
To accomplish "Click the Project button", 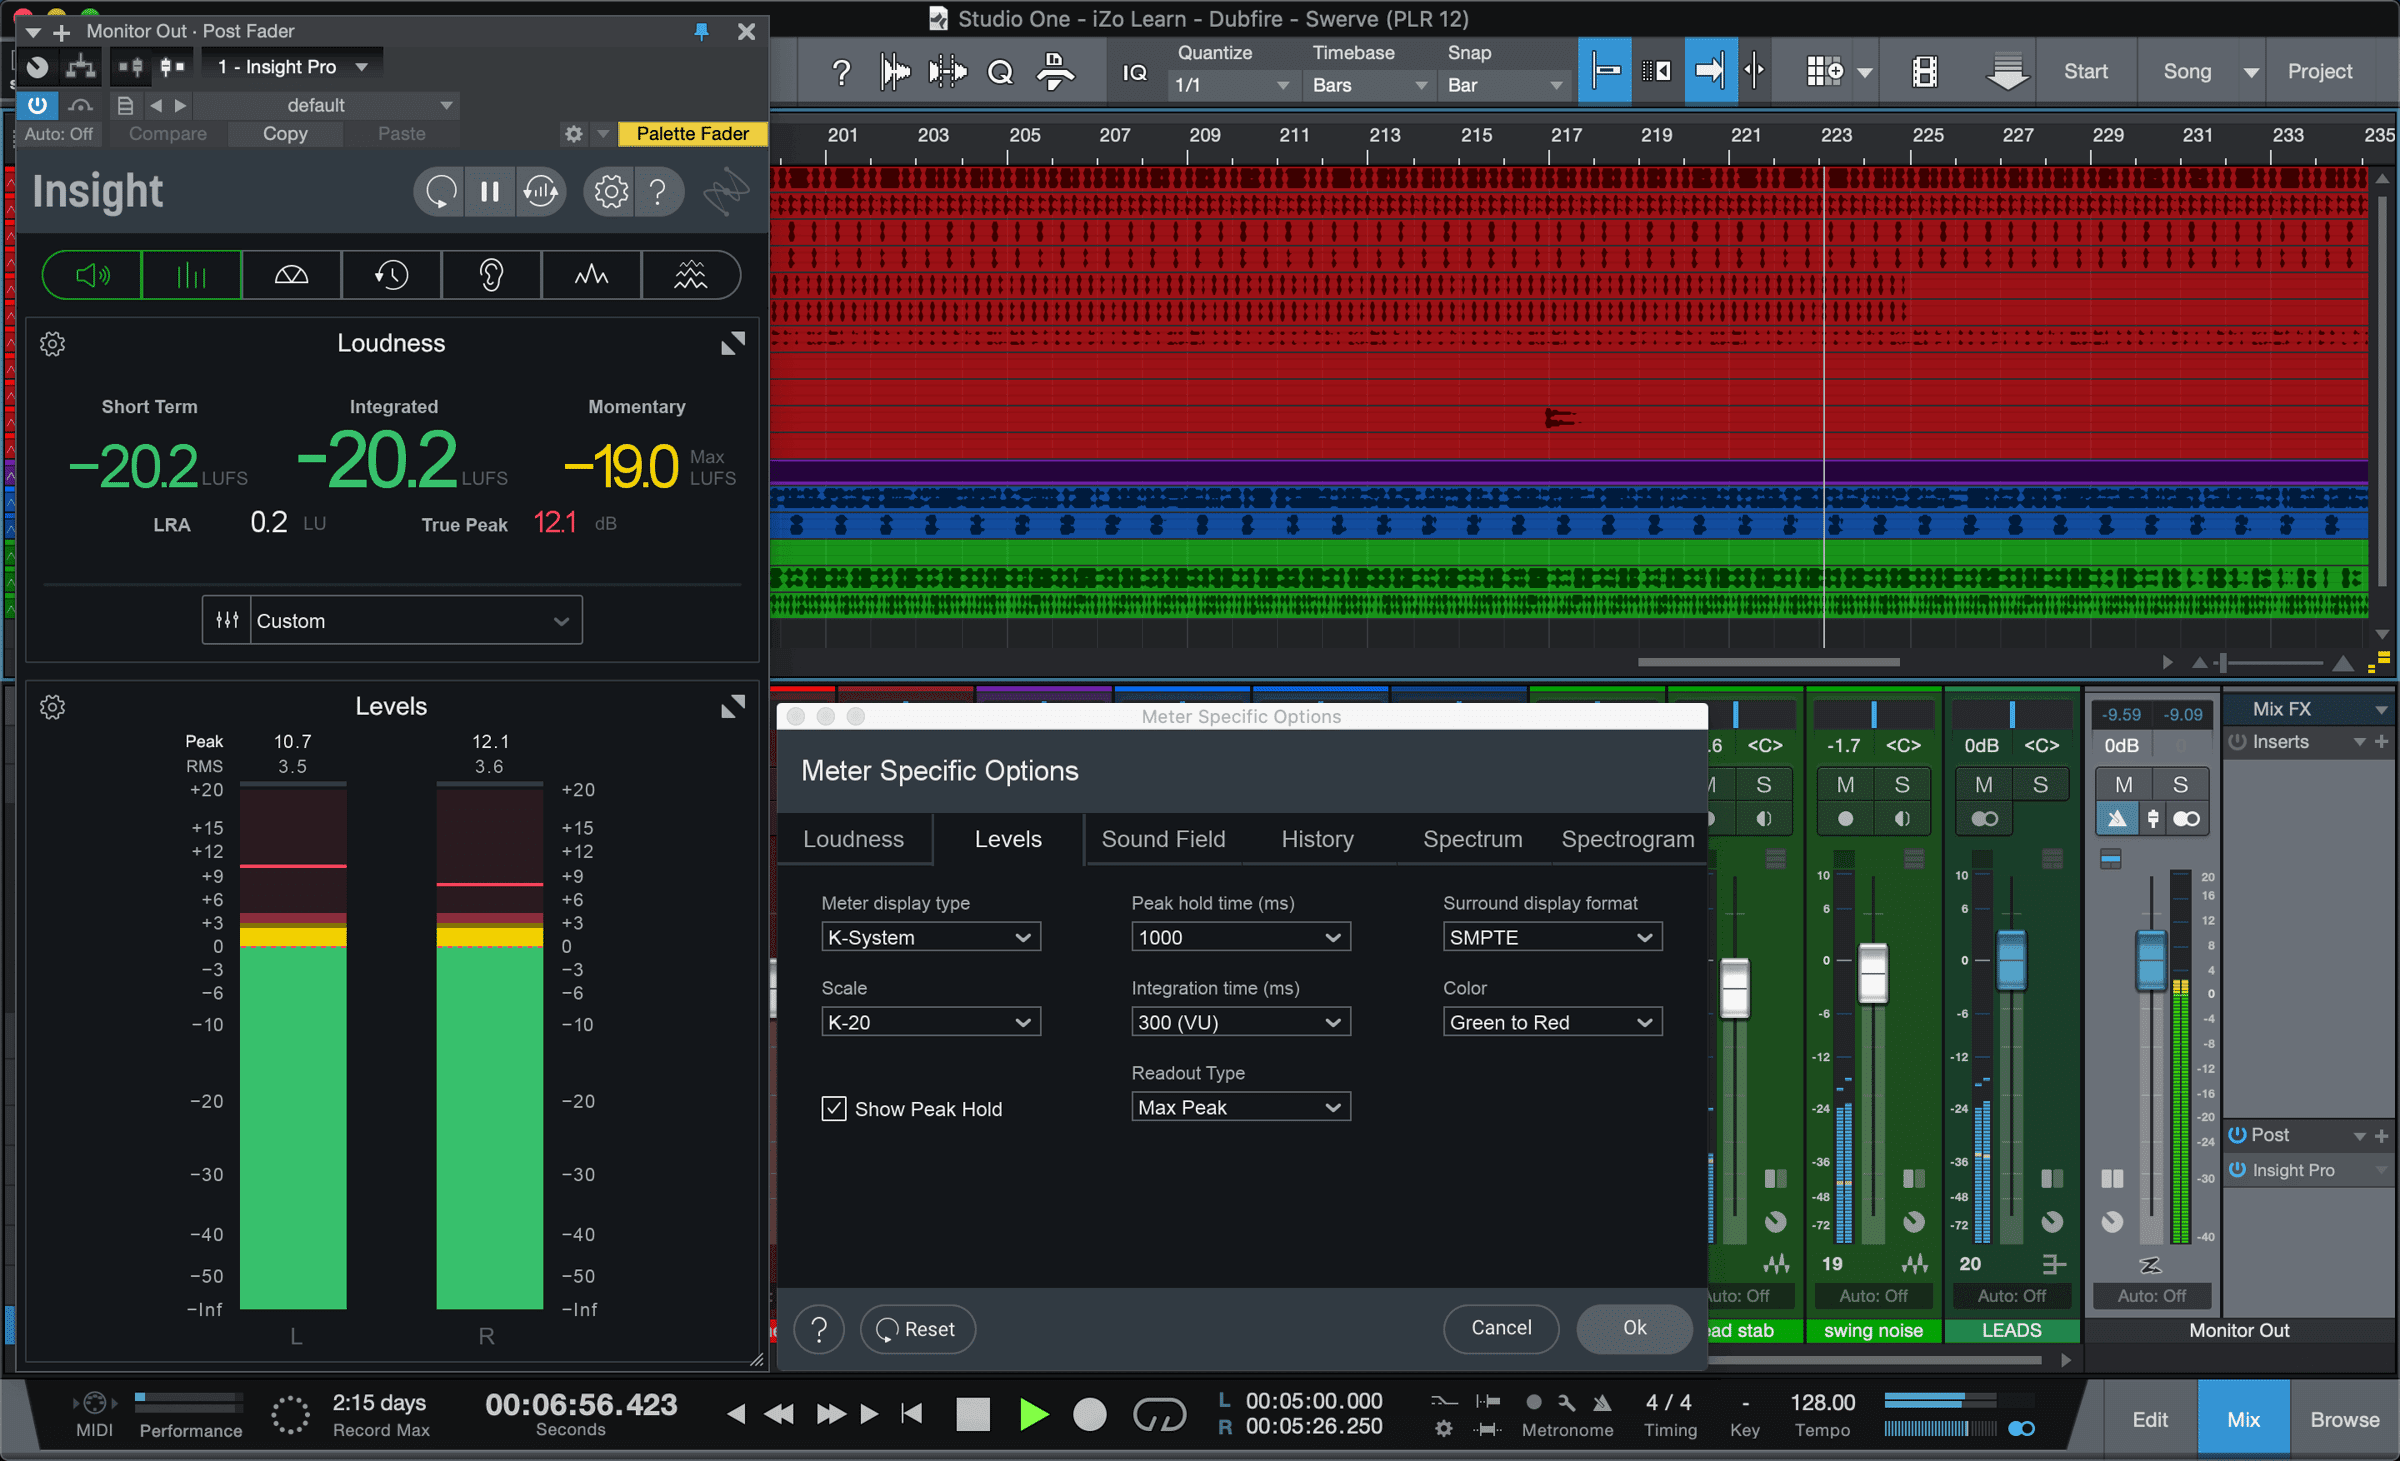I will coord(2319,71).
